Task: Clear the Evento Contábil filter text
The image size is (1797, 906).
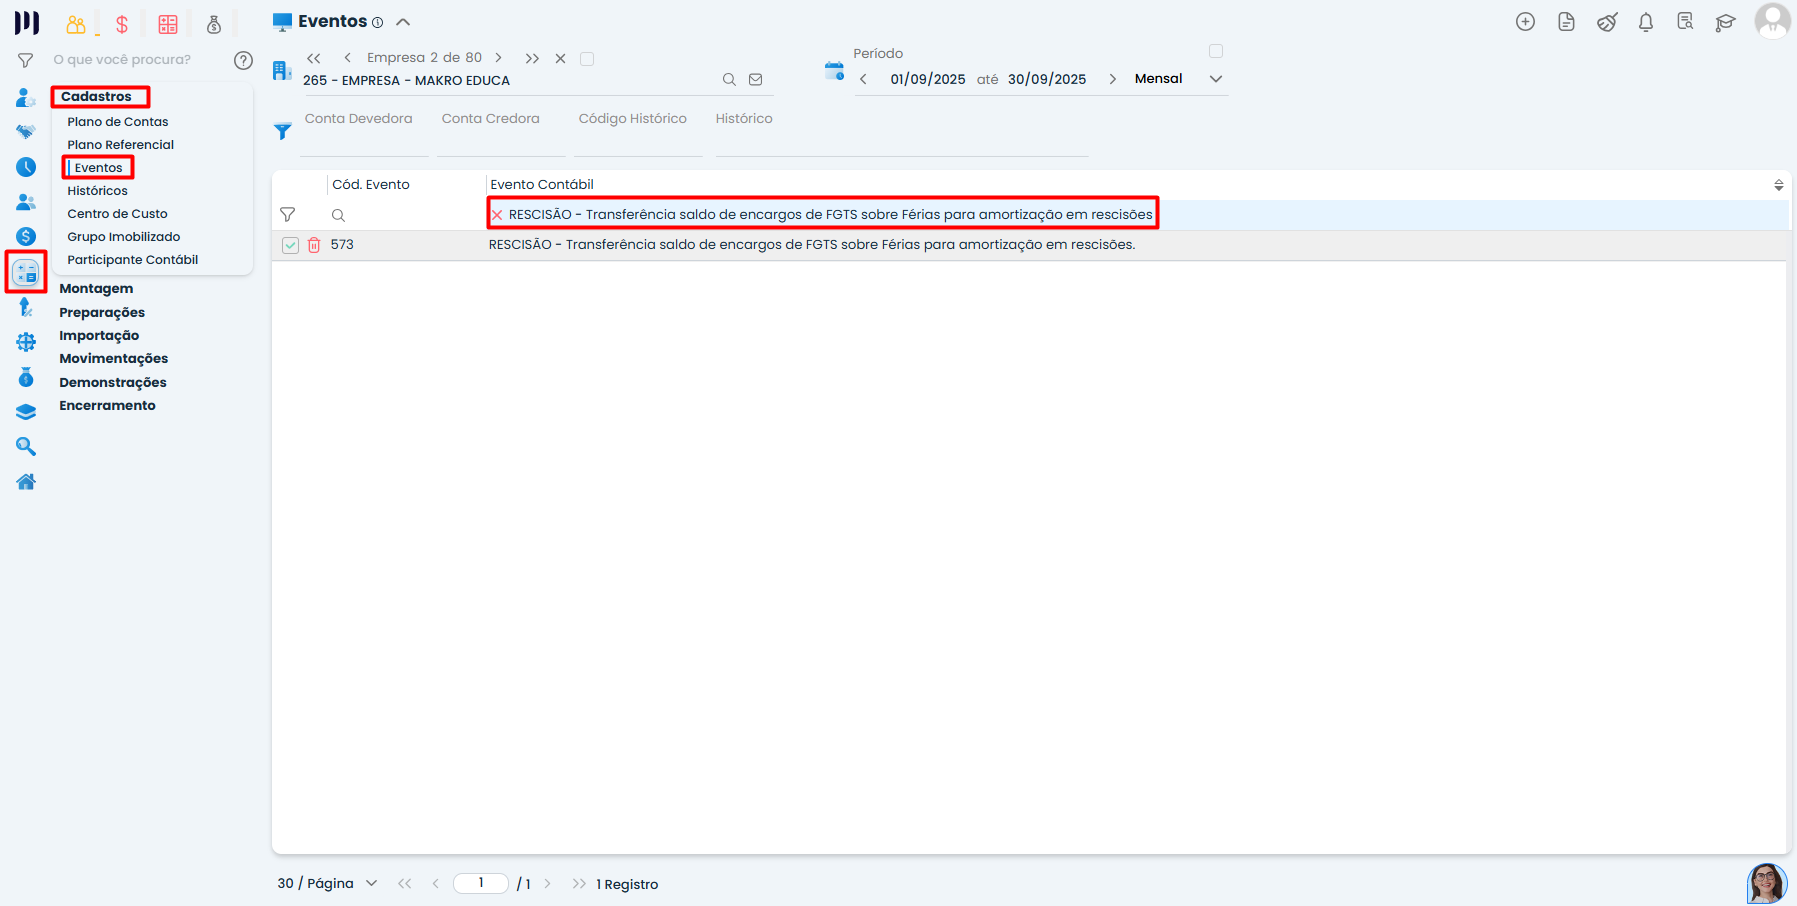Action: pos(497,215)
